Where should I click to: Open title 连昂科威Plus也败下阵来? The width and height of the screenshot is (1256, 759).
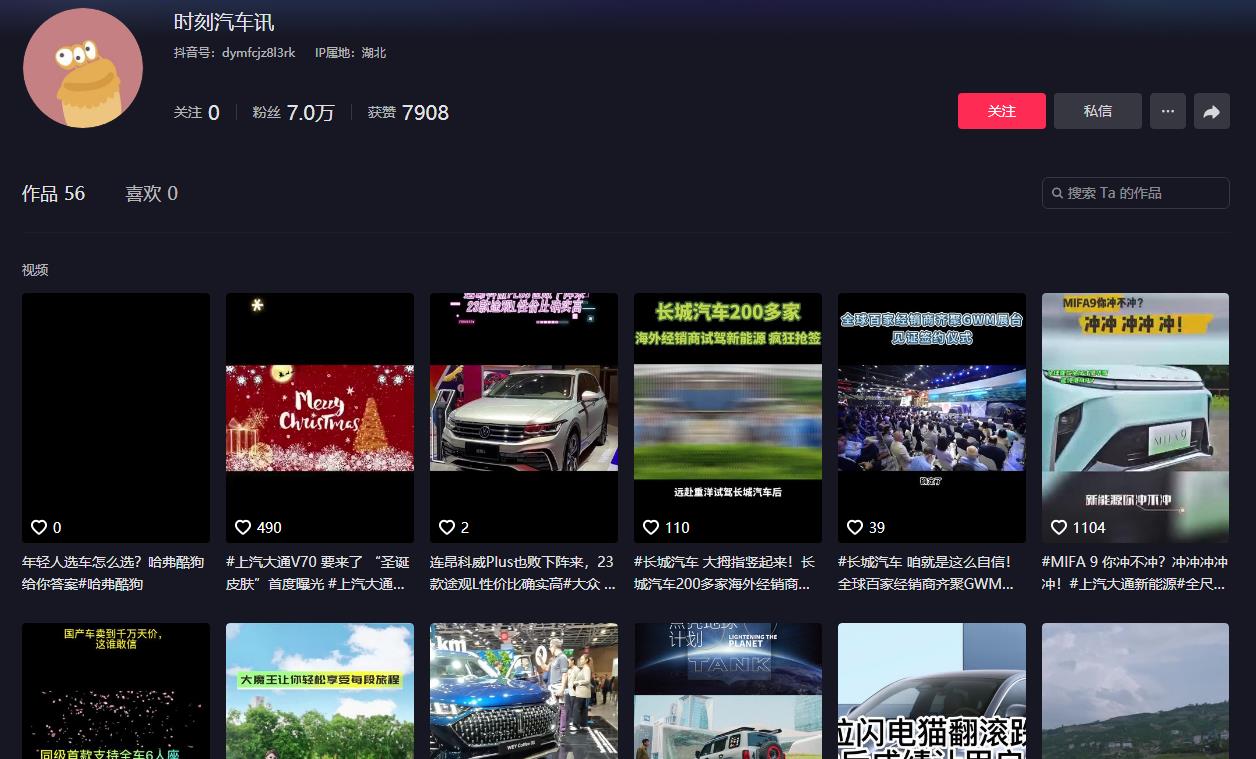tap(523, 573)
